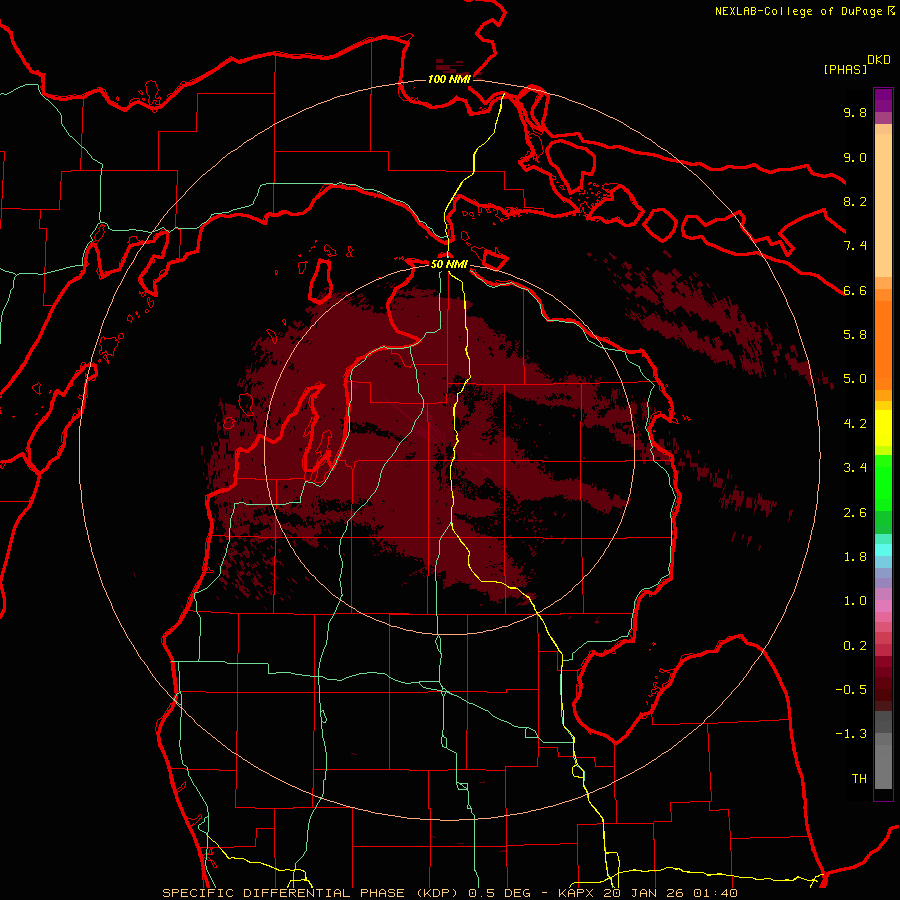The height and width of the screenshot is (900, 900).
Task: Click the purple top of color bar
Action: pos(883,100)
